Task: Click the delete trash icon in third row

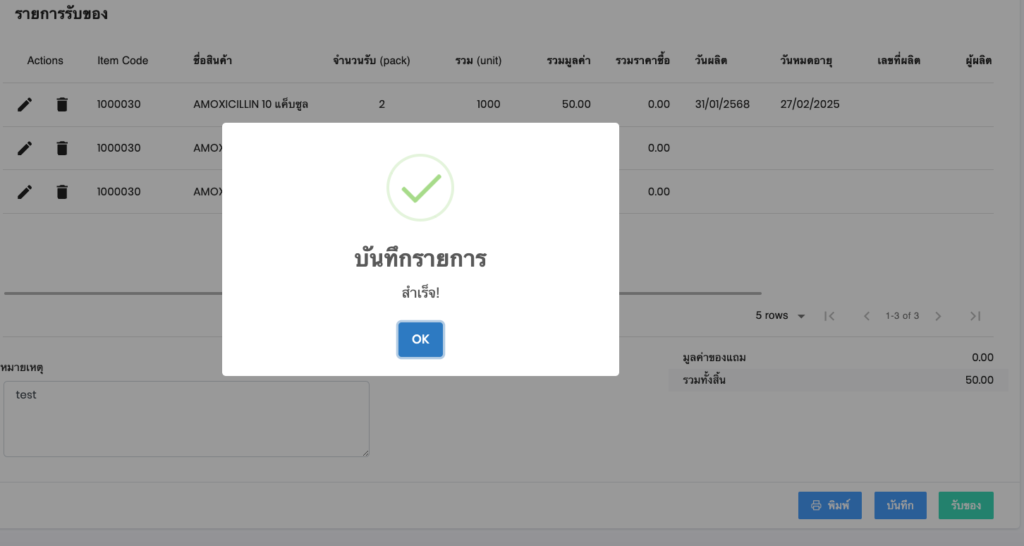Action: (x=62, y=192)
